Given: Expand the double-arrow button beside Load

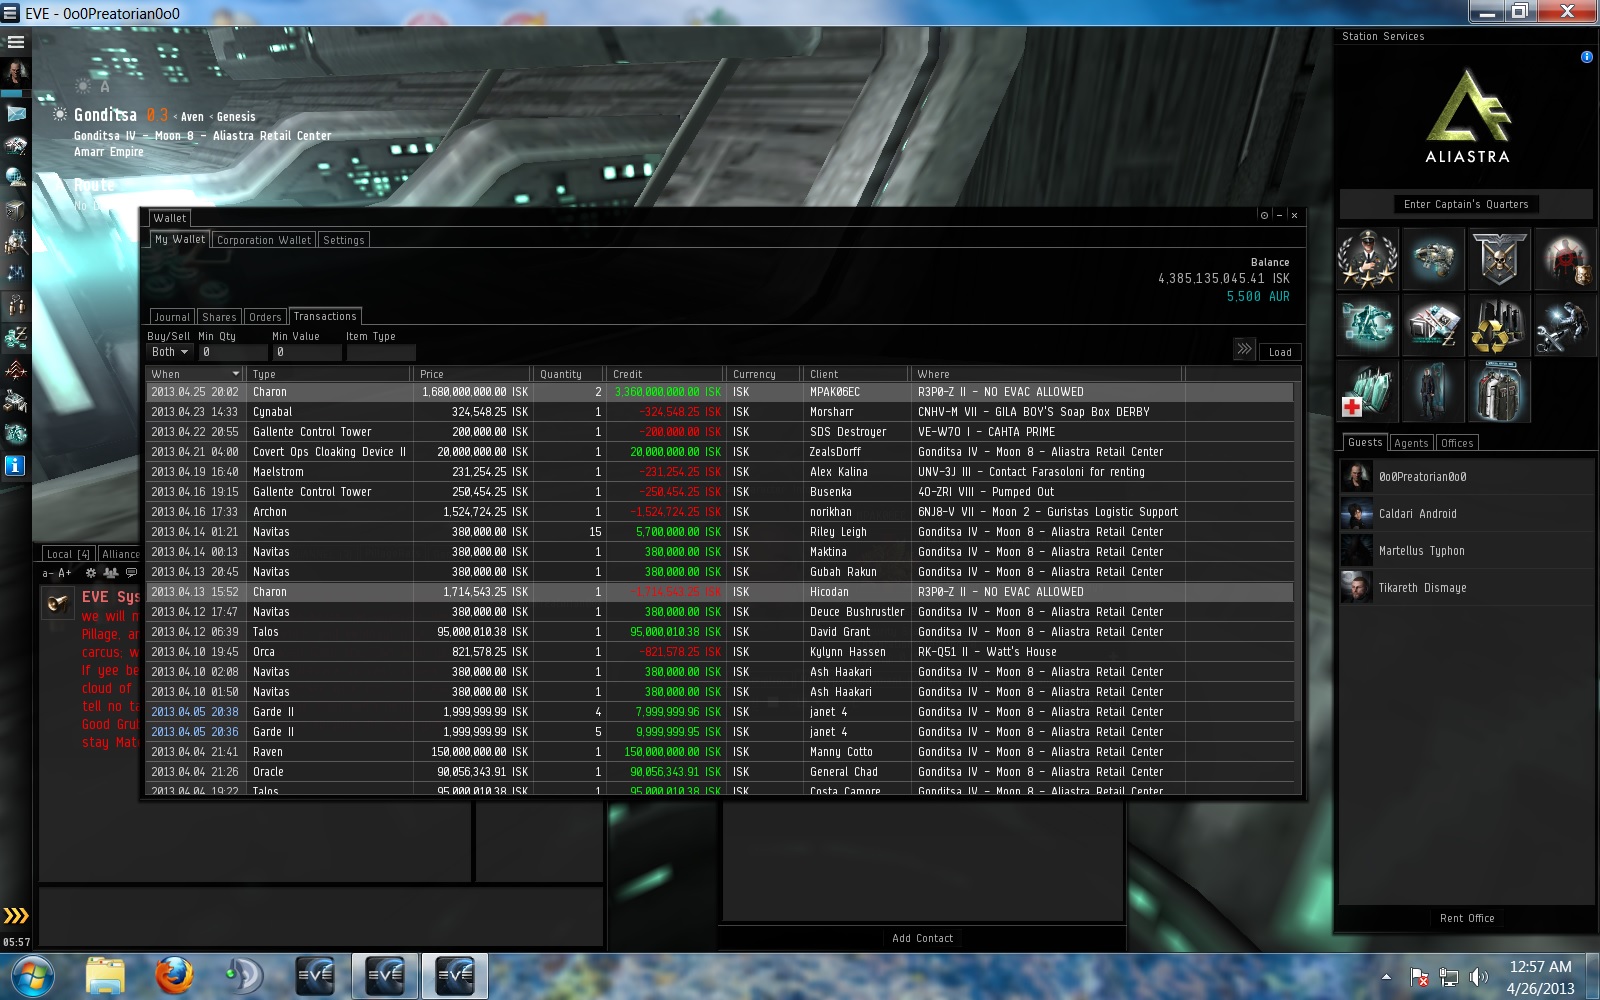Looking at the screenshot, I should [x=1244, y=349].
